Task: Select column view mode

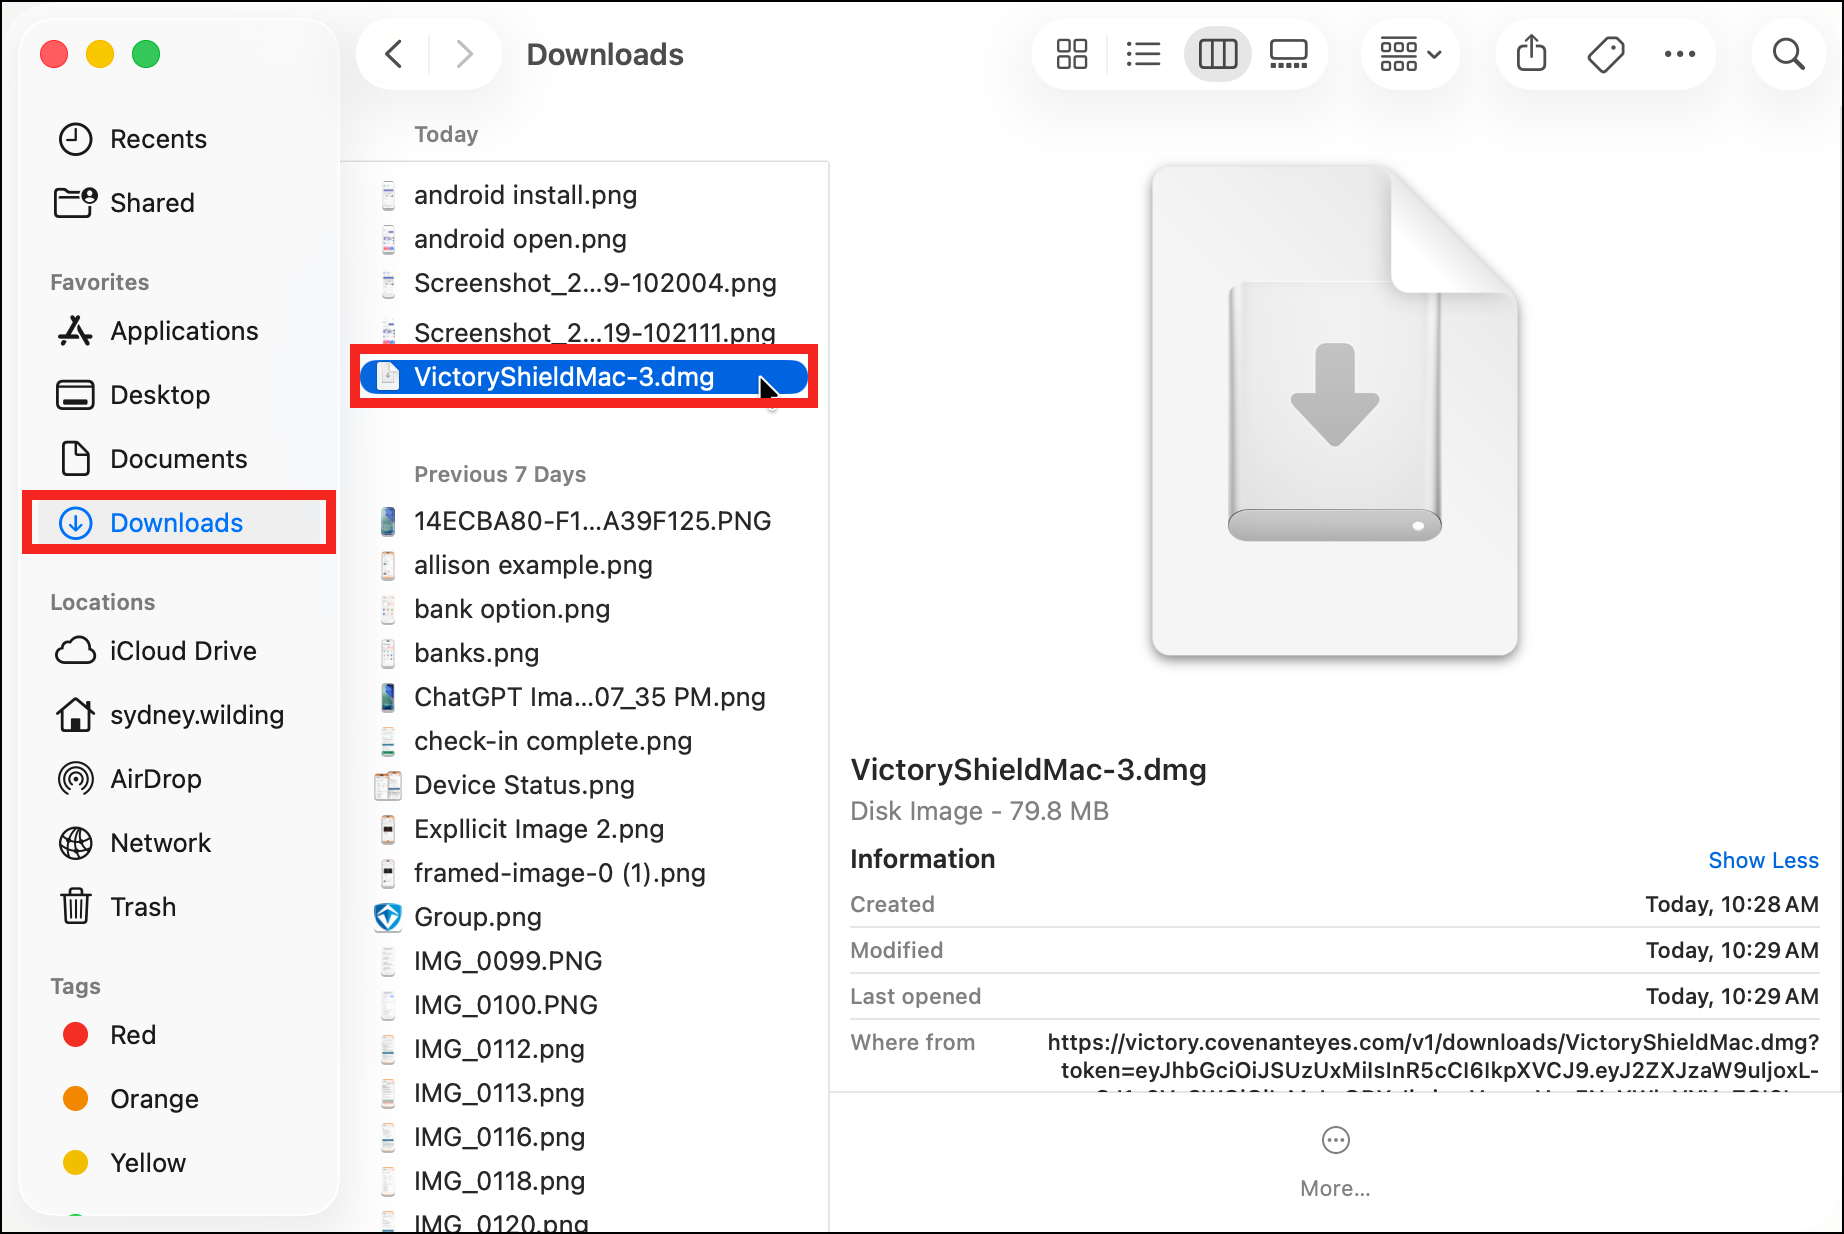Action: 1217,54
